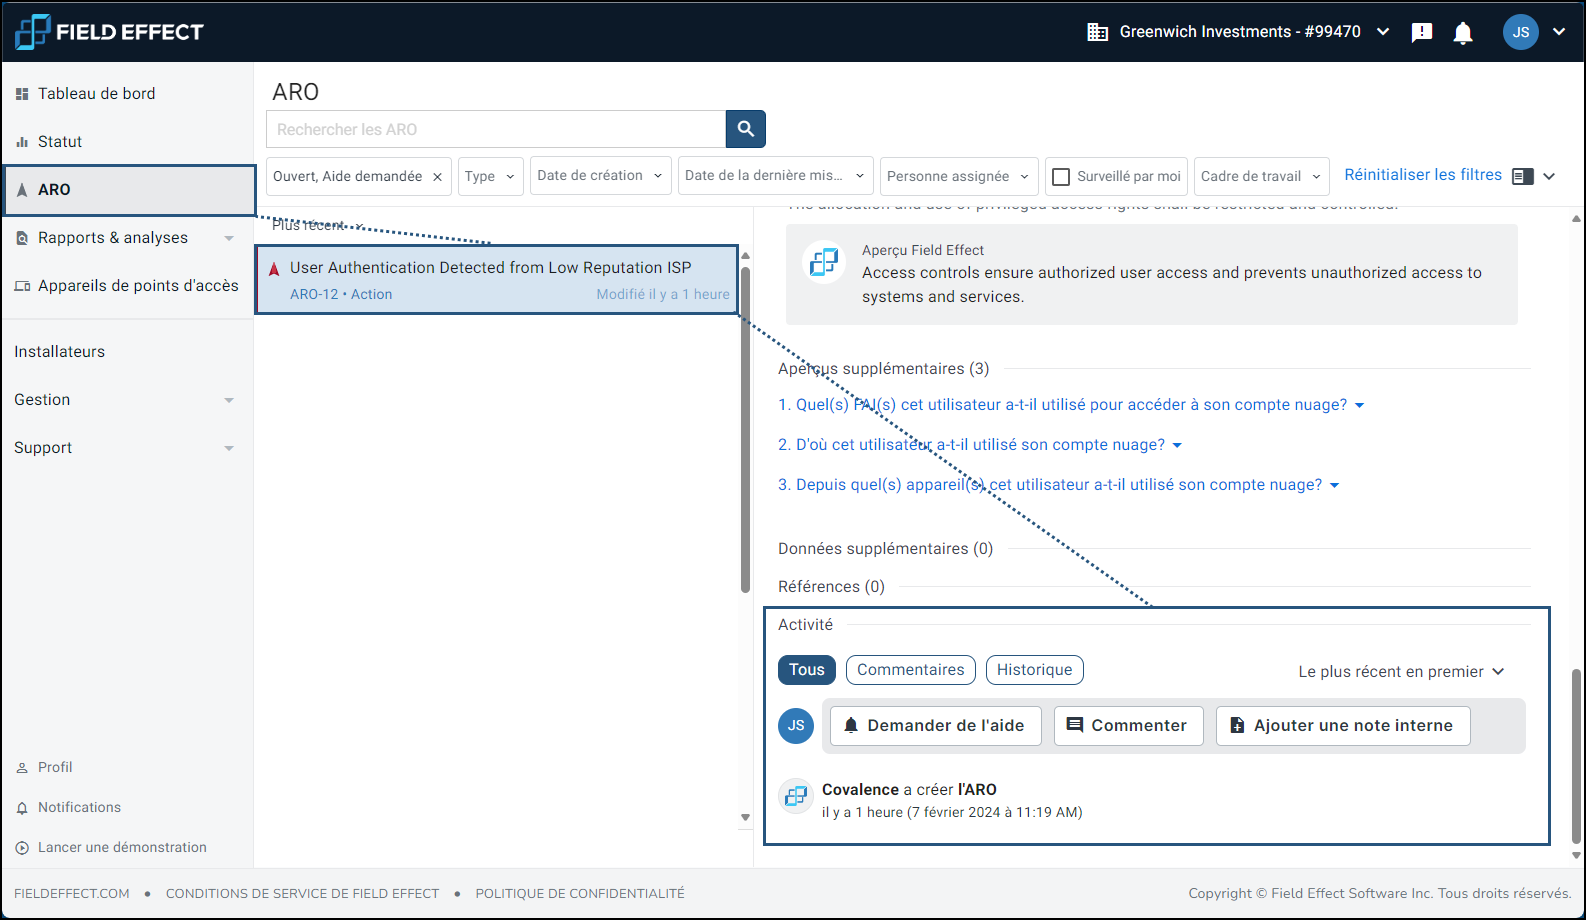Click the Rapports & analyses icon
This screenshot has height=920, width=1586.
click(22, 238)
